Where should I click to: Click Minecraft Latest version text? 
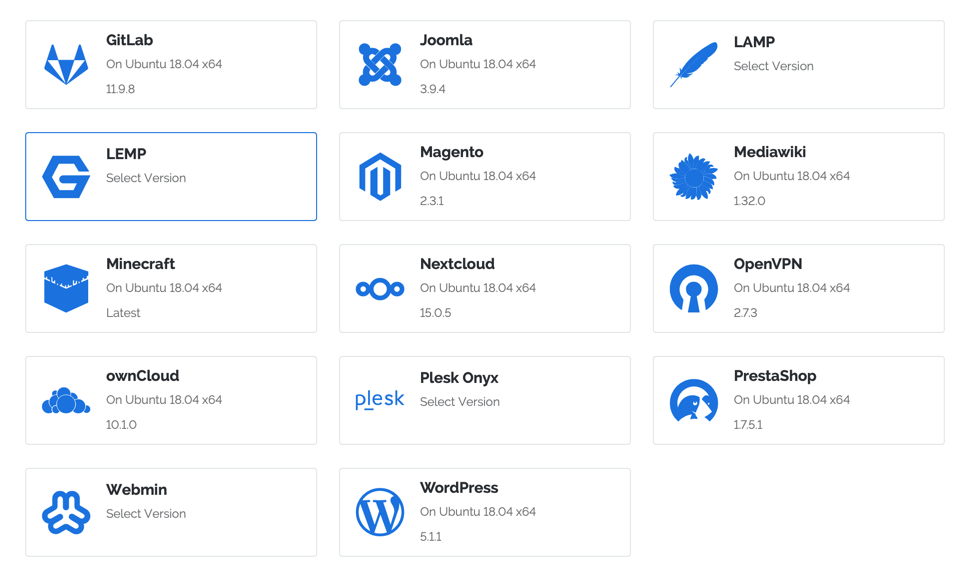click(x=123, y=313)
